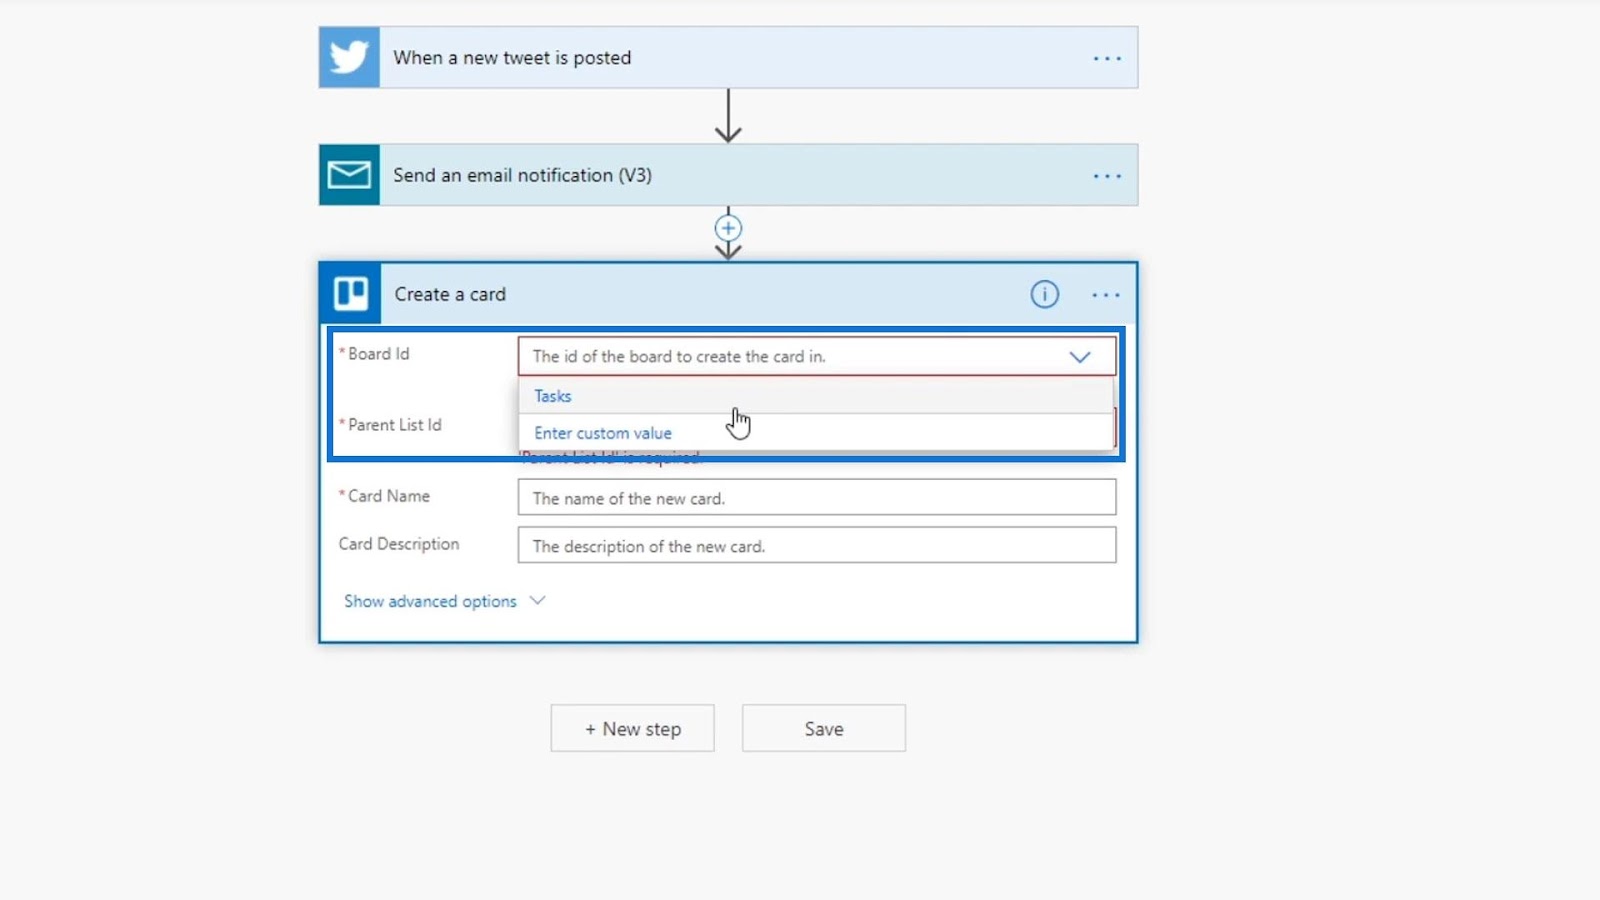
Task: Expand the 'When a new tweet is posted' step
Action: 728,57
